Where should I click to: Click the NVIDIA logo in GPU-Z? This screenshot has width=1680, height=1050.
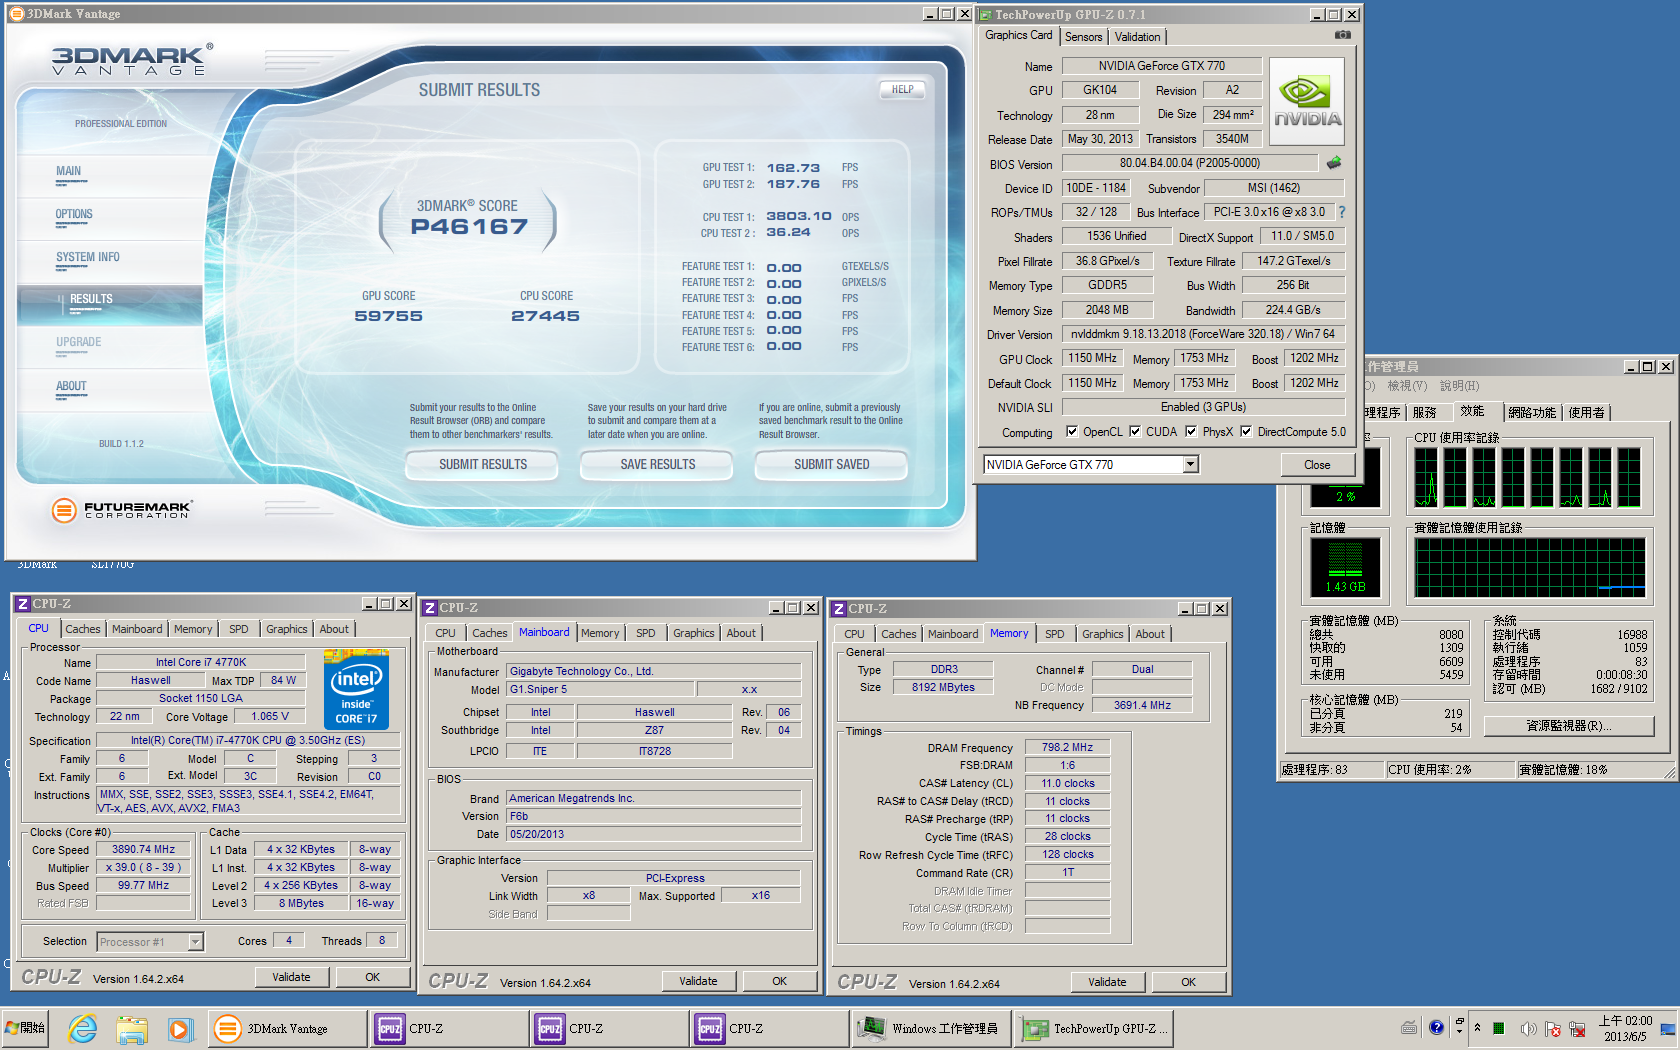tap(1307, 102)
